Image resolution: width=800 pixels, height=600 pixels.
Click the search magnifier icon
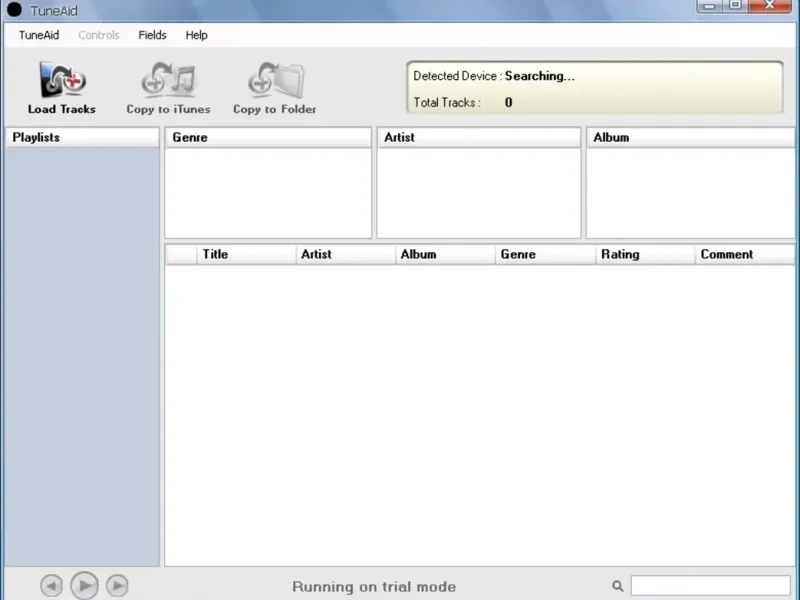pos(617,586)
